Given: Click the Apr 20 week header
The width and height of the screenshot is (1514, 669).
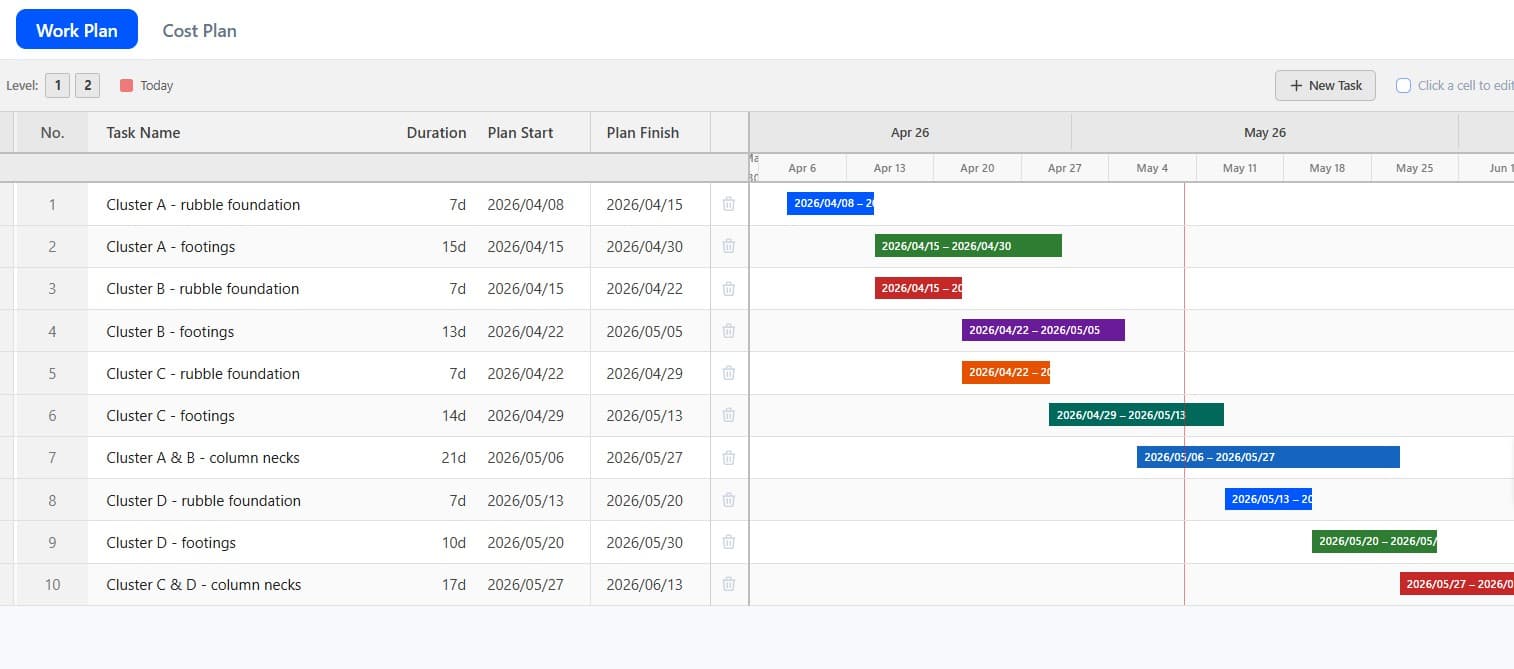Looking at the screenshot, I should tap(977, 168).
